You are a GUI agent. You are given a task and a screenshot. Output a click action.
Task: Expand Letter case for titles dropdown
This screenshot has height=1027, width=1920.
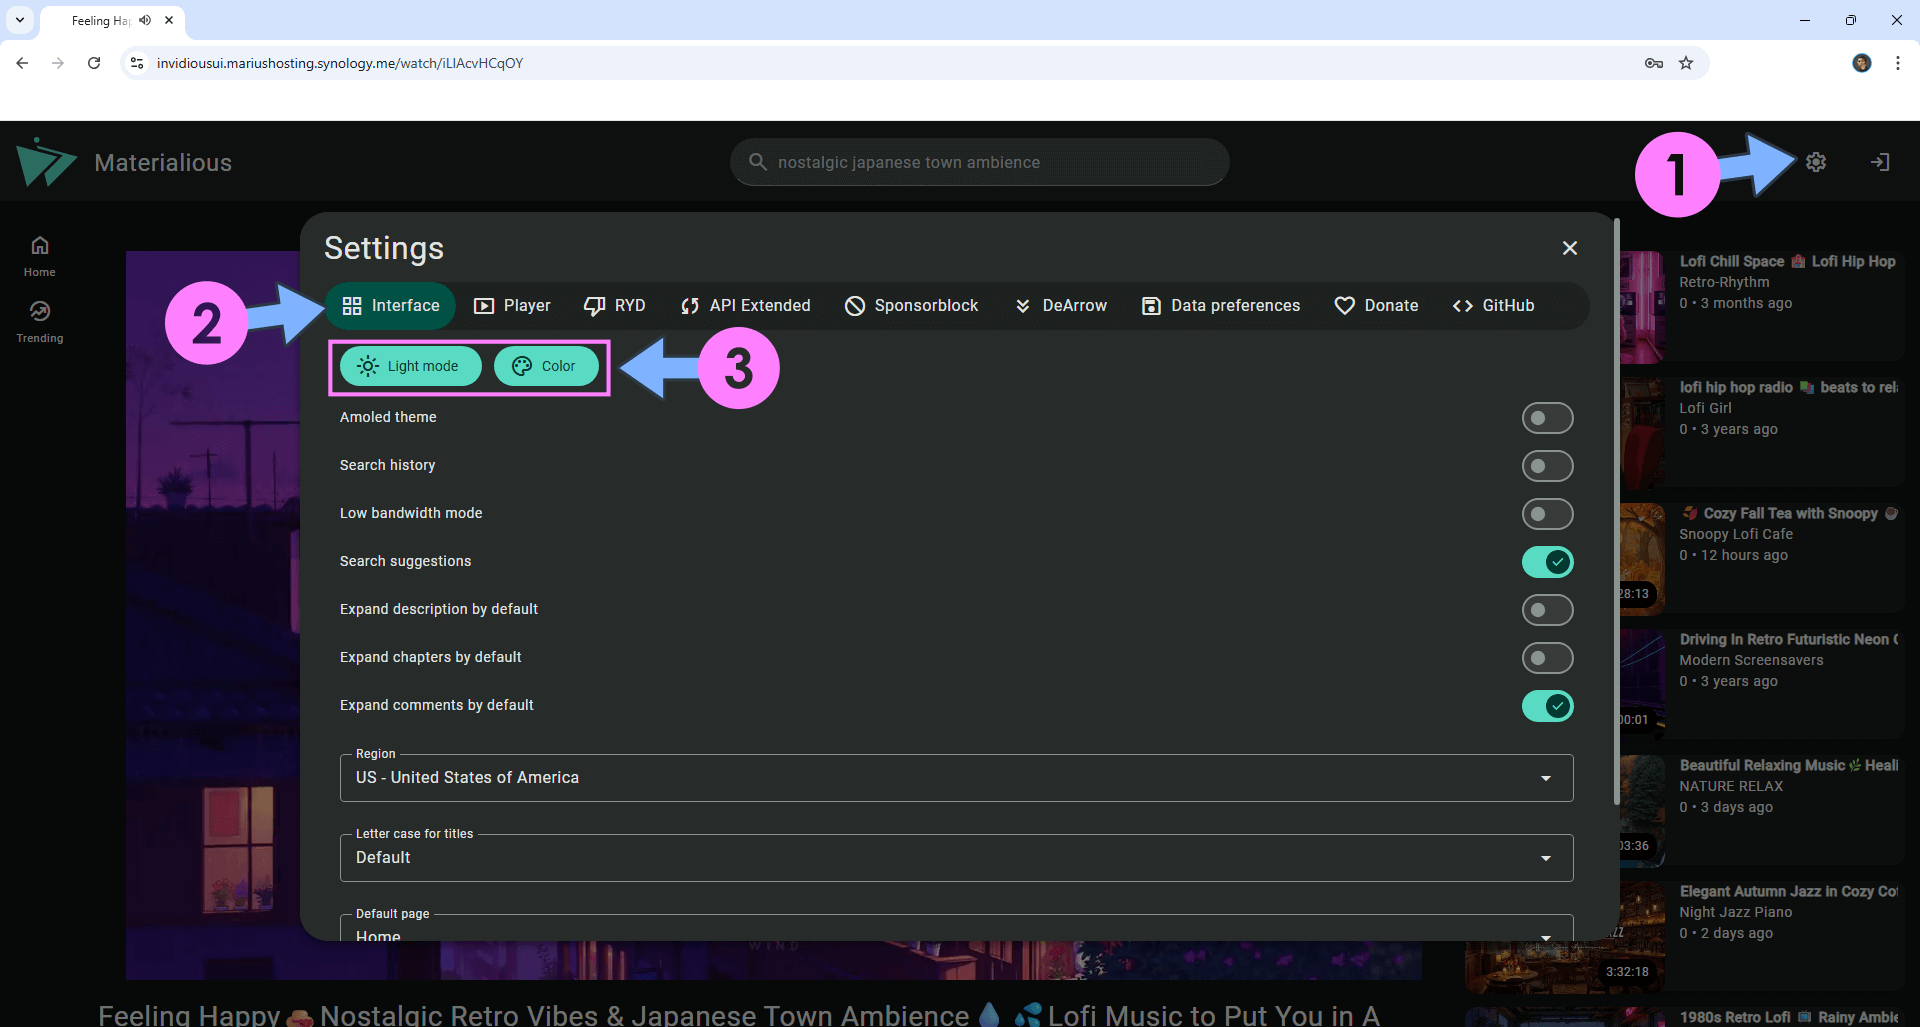click(955, 858)
